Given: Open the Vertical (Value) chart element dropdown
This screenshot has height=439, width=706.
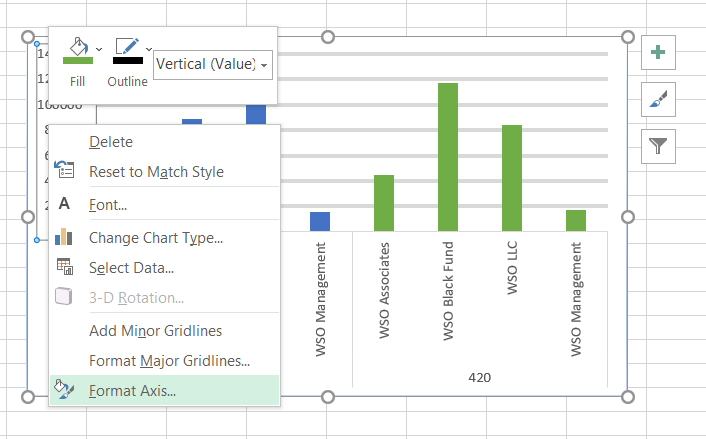Looking at the screenshot, I should (212, 64).
